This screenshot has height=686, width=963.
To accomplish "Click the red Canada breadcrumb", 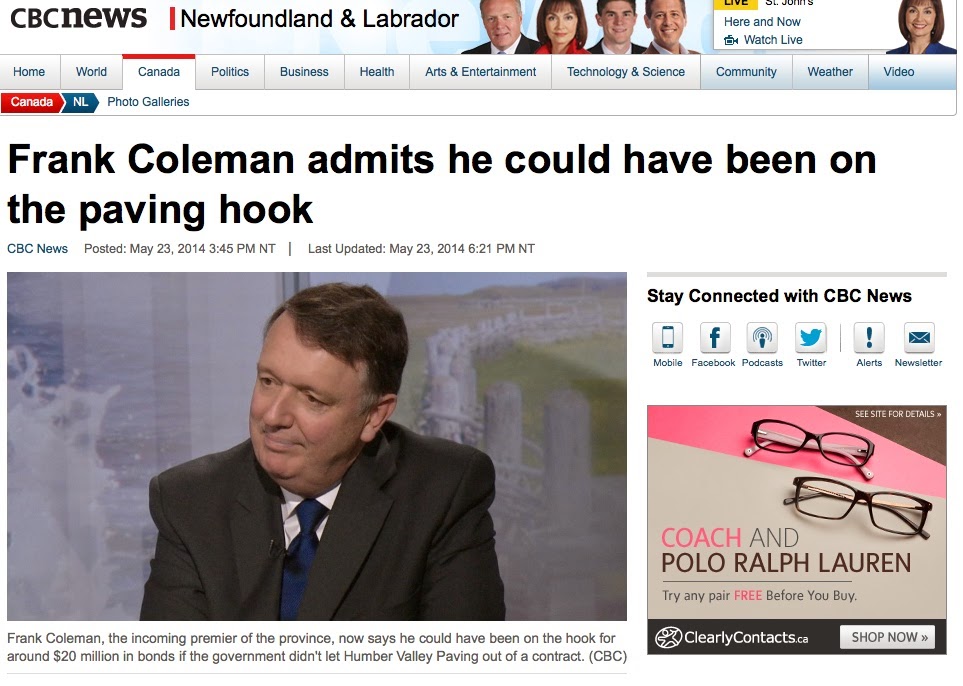I will (32, 102).
